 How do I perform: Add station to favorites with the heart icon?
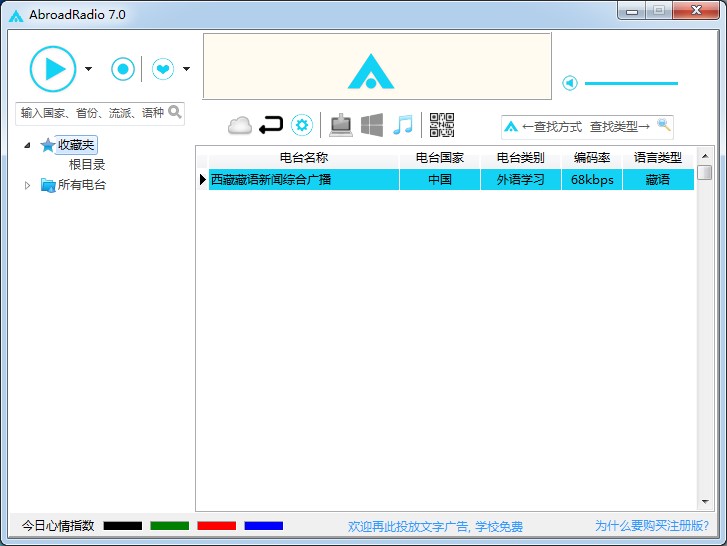(163, 69)
